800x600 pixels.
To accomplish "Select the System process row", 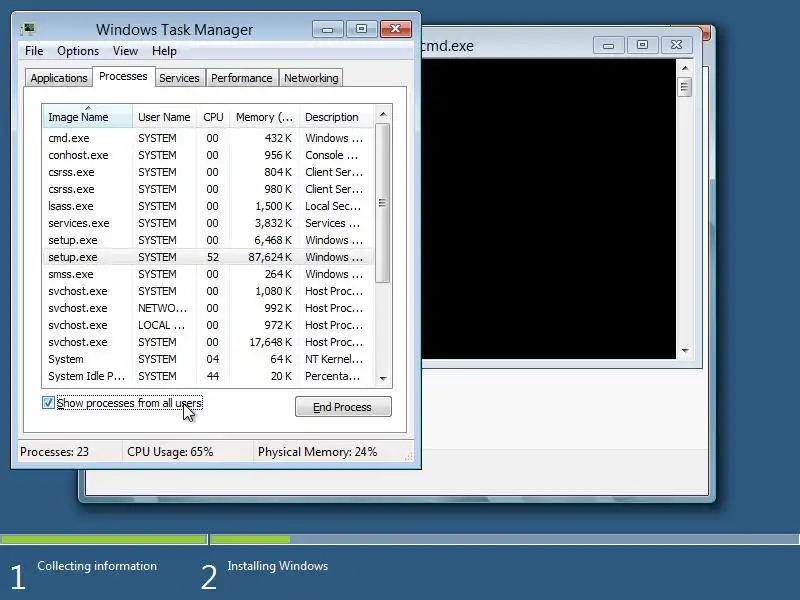I will [x=208, y=359].
